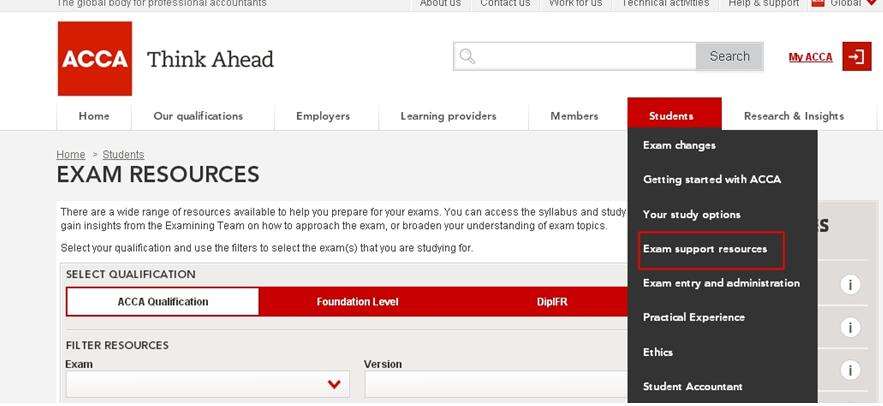Choose Exam support resources from menu

click(x=705, y=249)
